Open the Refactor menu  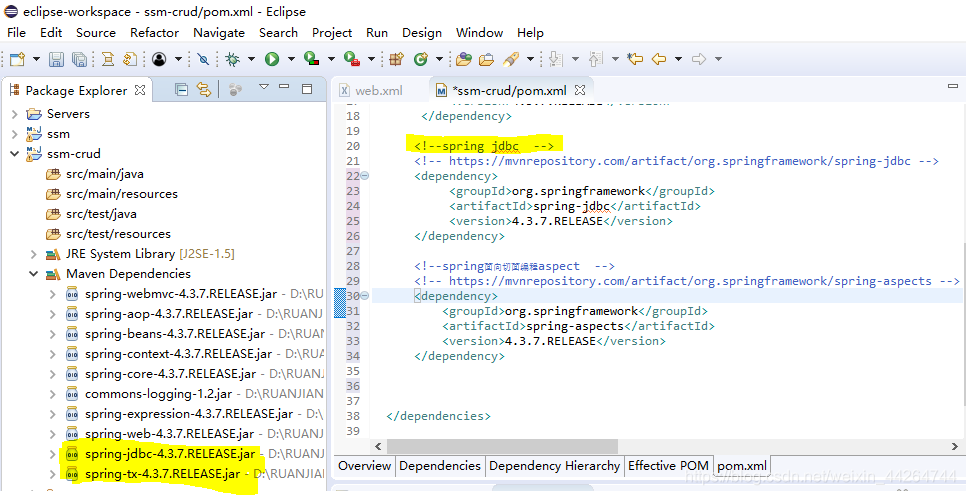(x=155, y=33)
